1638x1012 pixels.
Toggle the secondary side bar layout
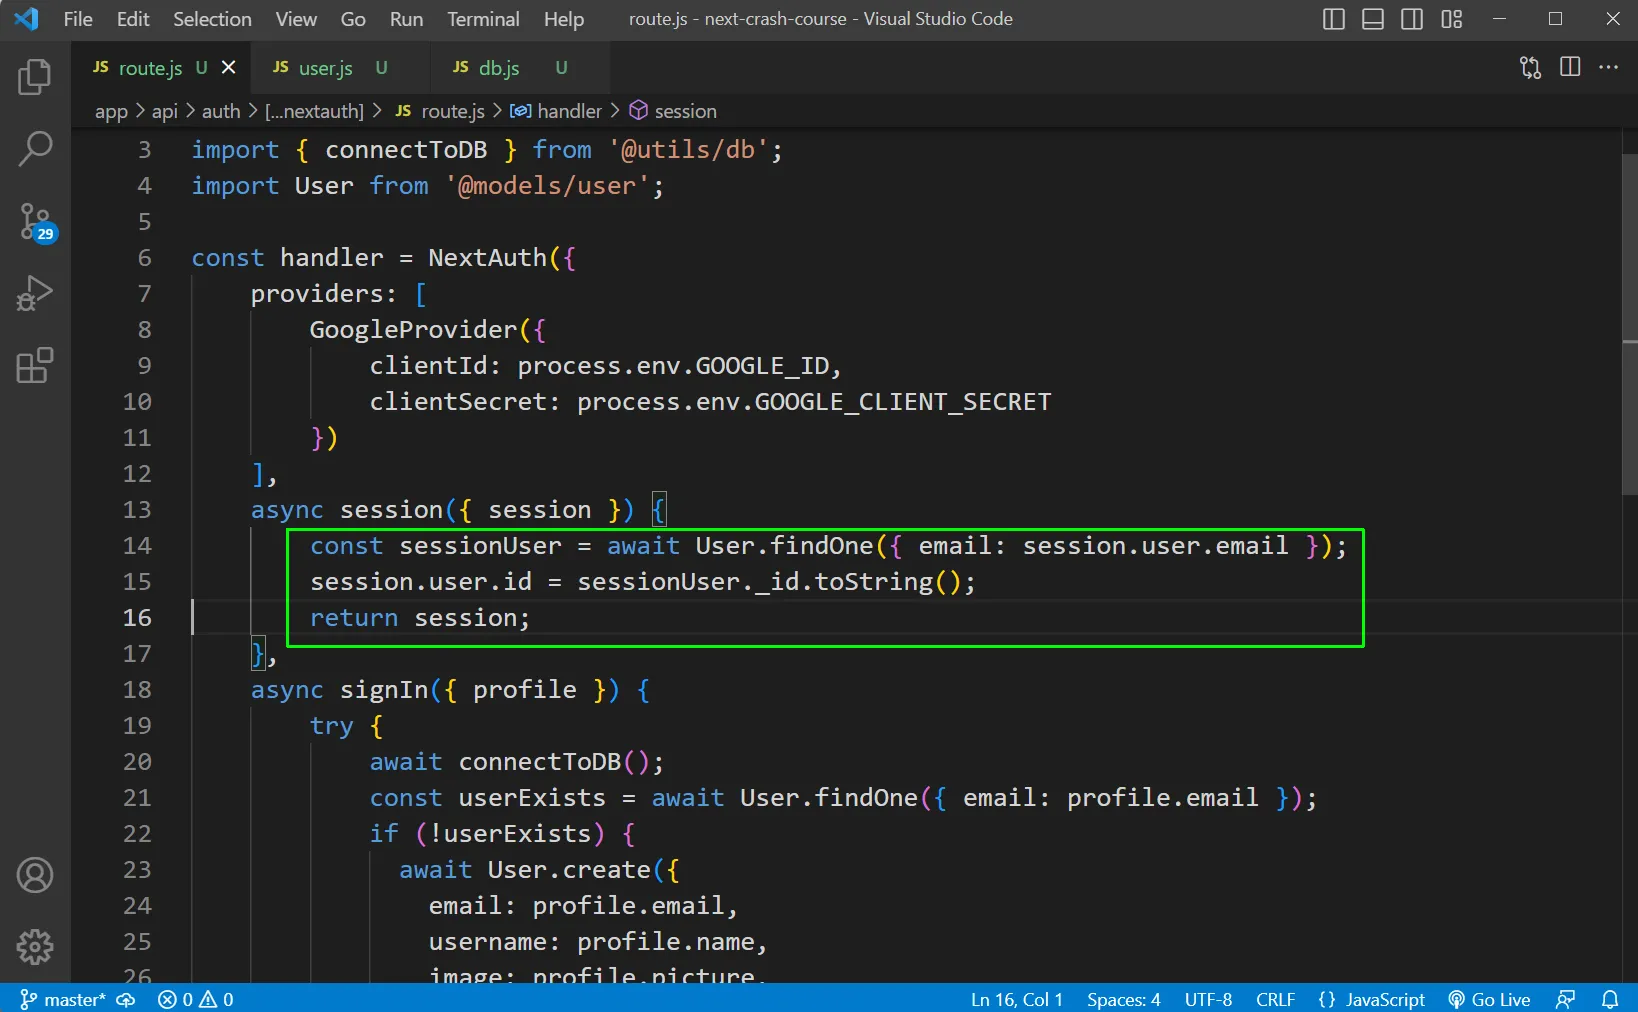pyautogui.click(x=1412, y=19)
